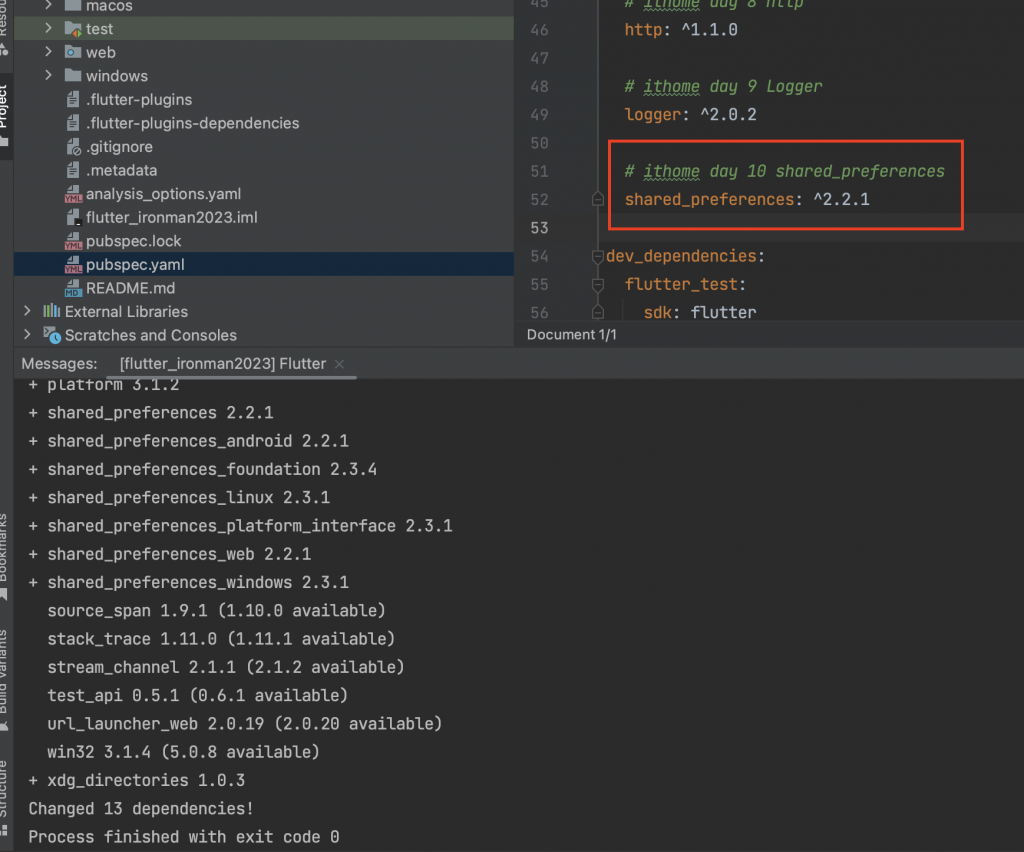The image size is (1024, 852).
Task: Click 'shared_preferences_web 2.2.1' output line
Action: pyautogui.click(x=179, y=554)
